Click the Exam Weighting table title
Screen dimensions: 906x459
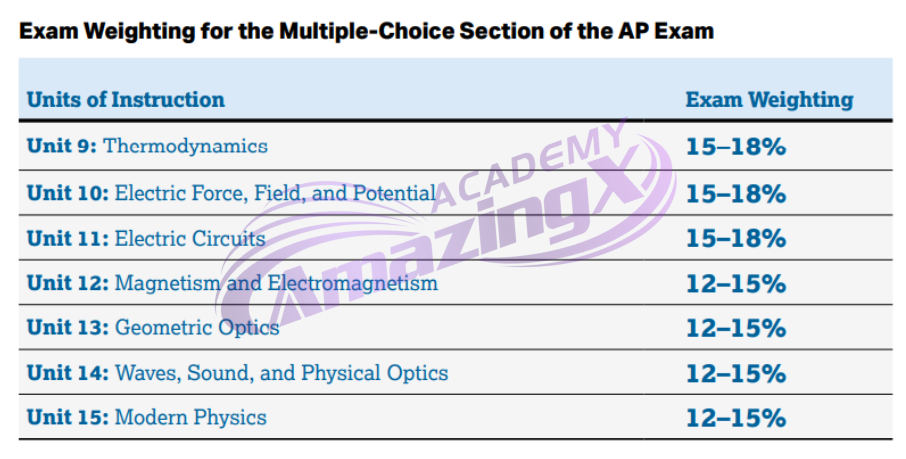pyautogui.click(x=366, y=31)
